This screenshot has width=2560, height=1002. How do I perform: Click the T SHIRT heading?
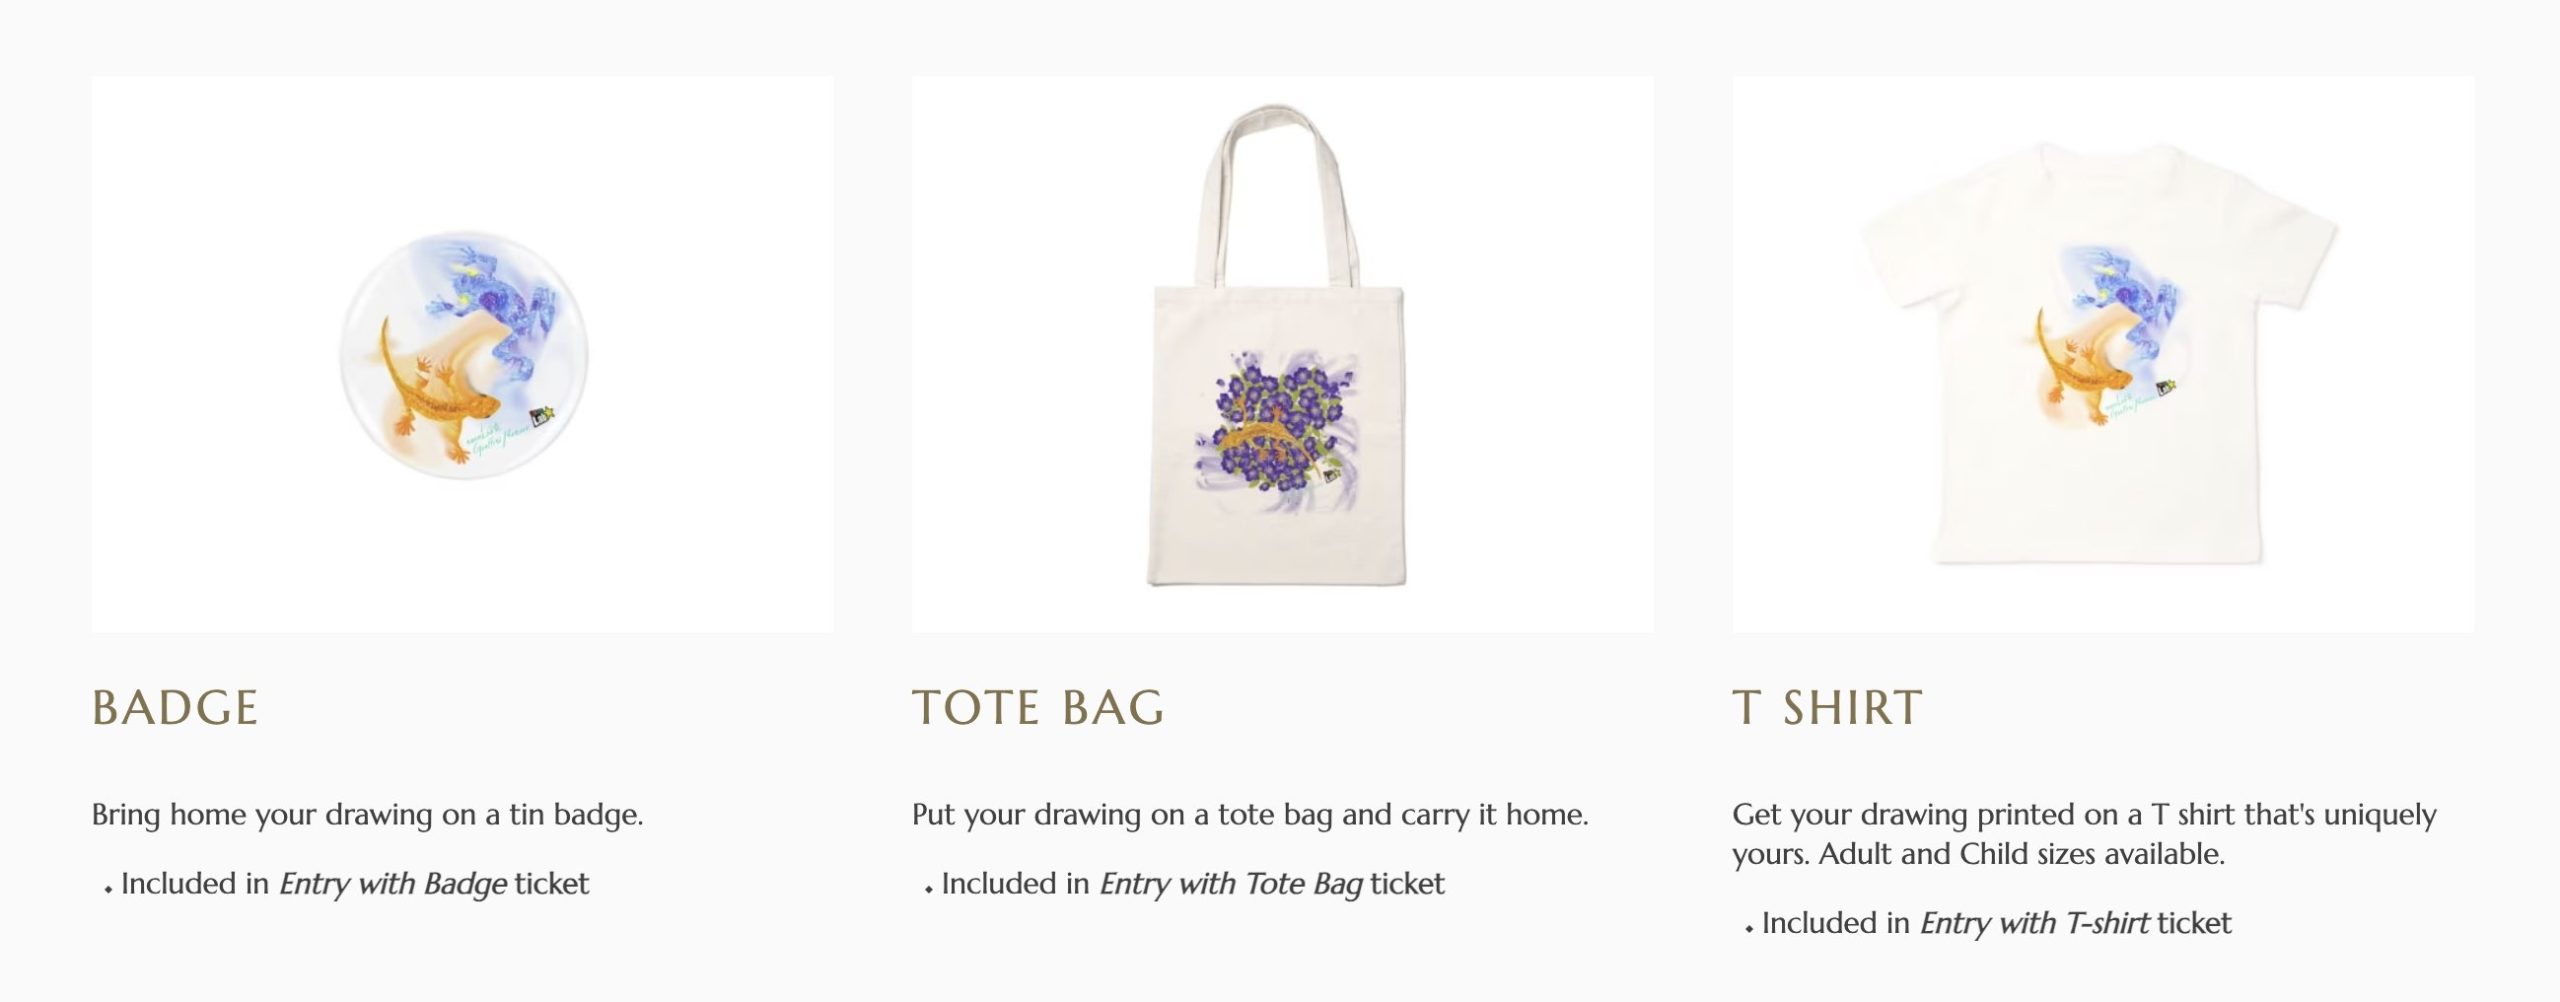1827,708
